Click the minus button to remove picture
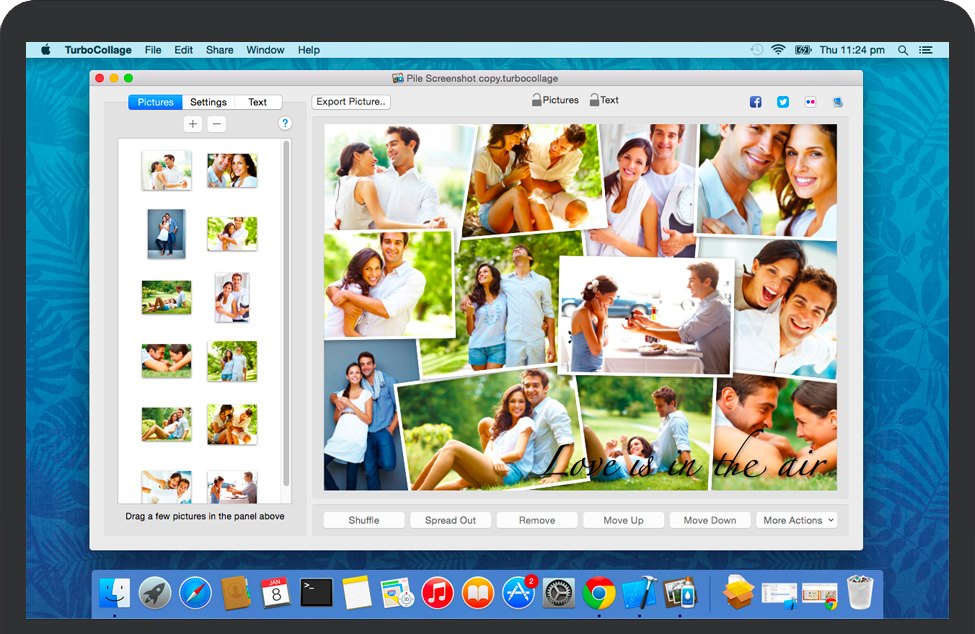 pos(217,124)
